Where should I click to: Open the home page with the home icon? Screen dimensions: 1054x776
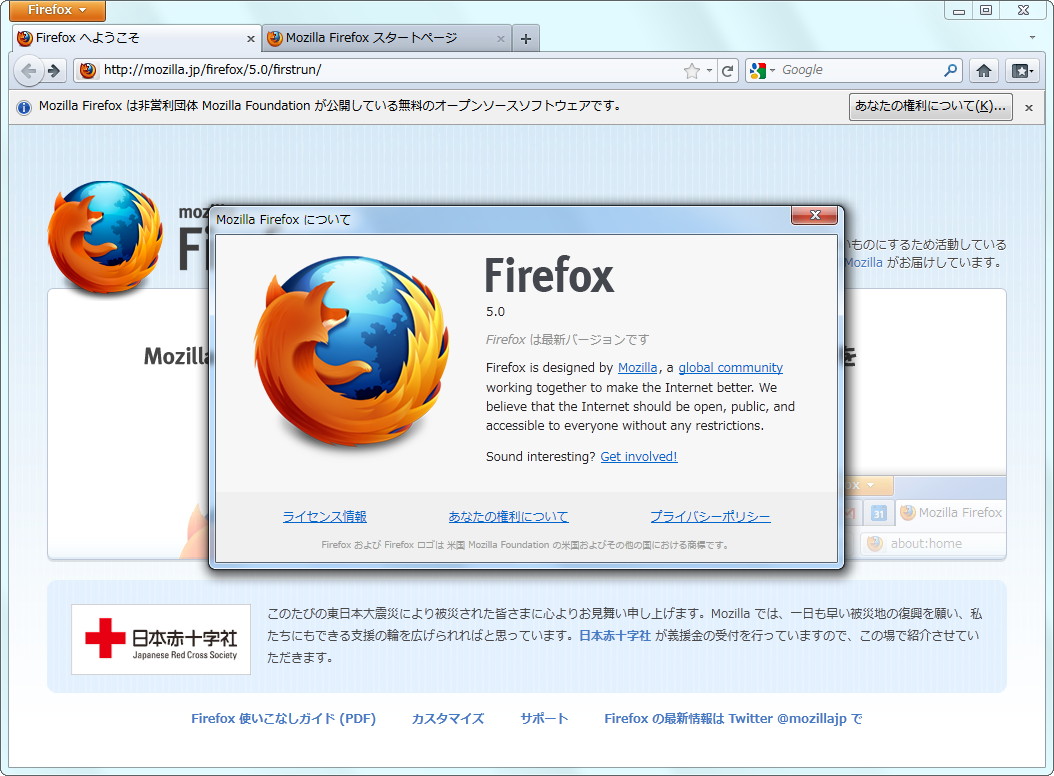pos(984,70)
